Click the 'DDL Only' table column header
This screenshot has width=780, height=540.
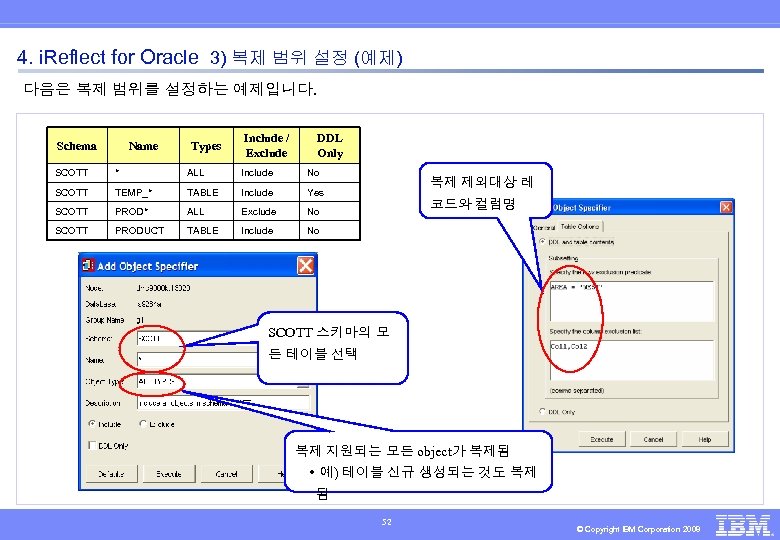pyautogui.click(x=330, y=146)
